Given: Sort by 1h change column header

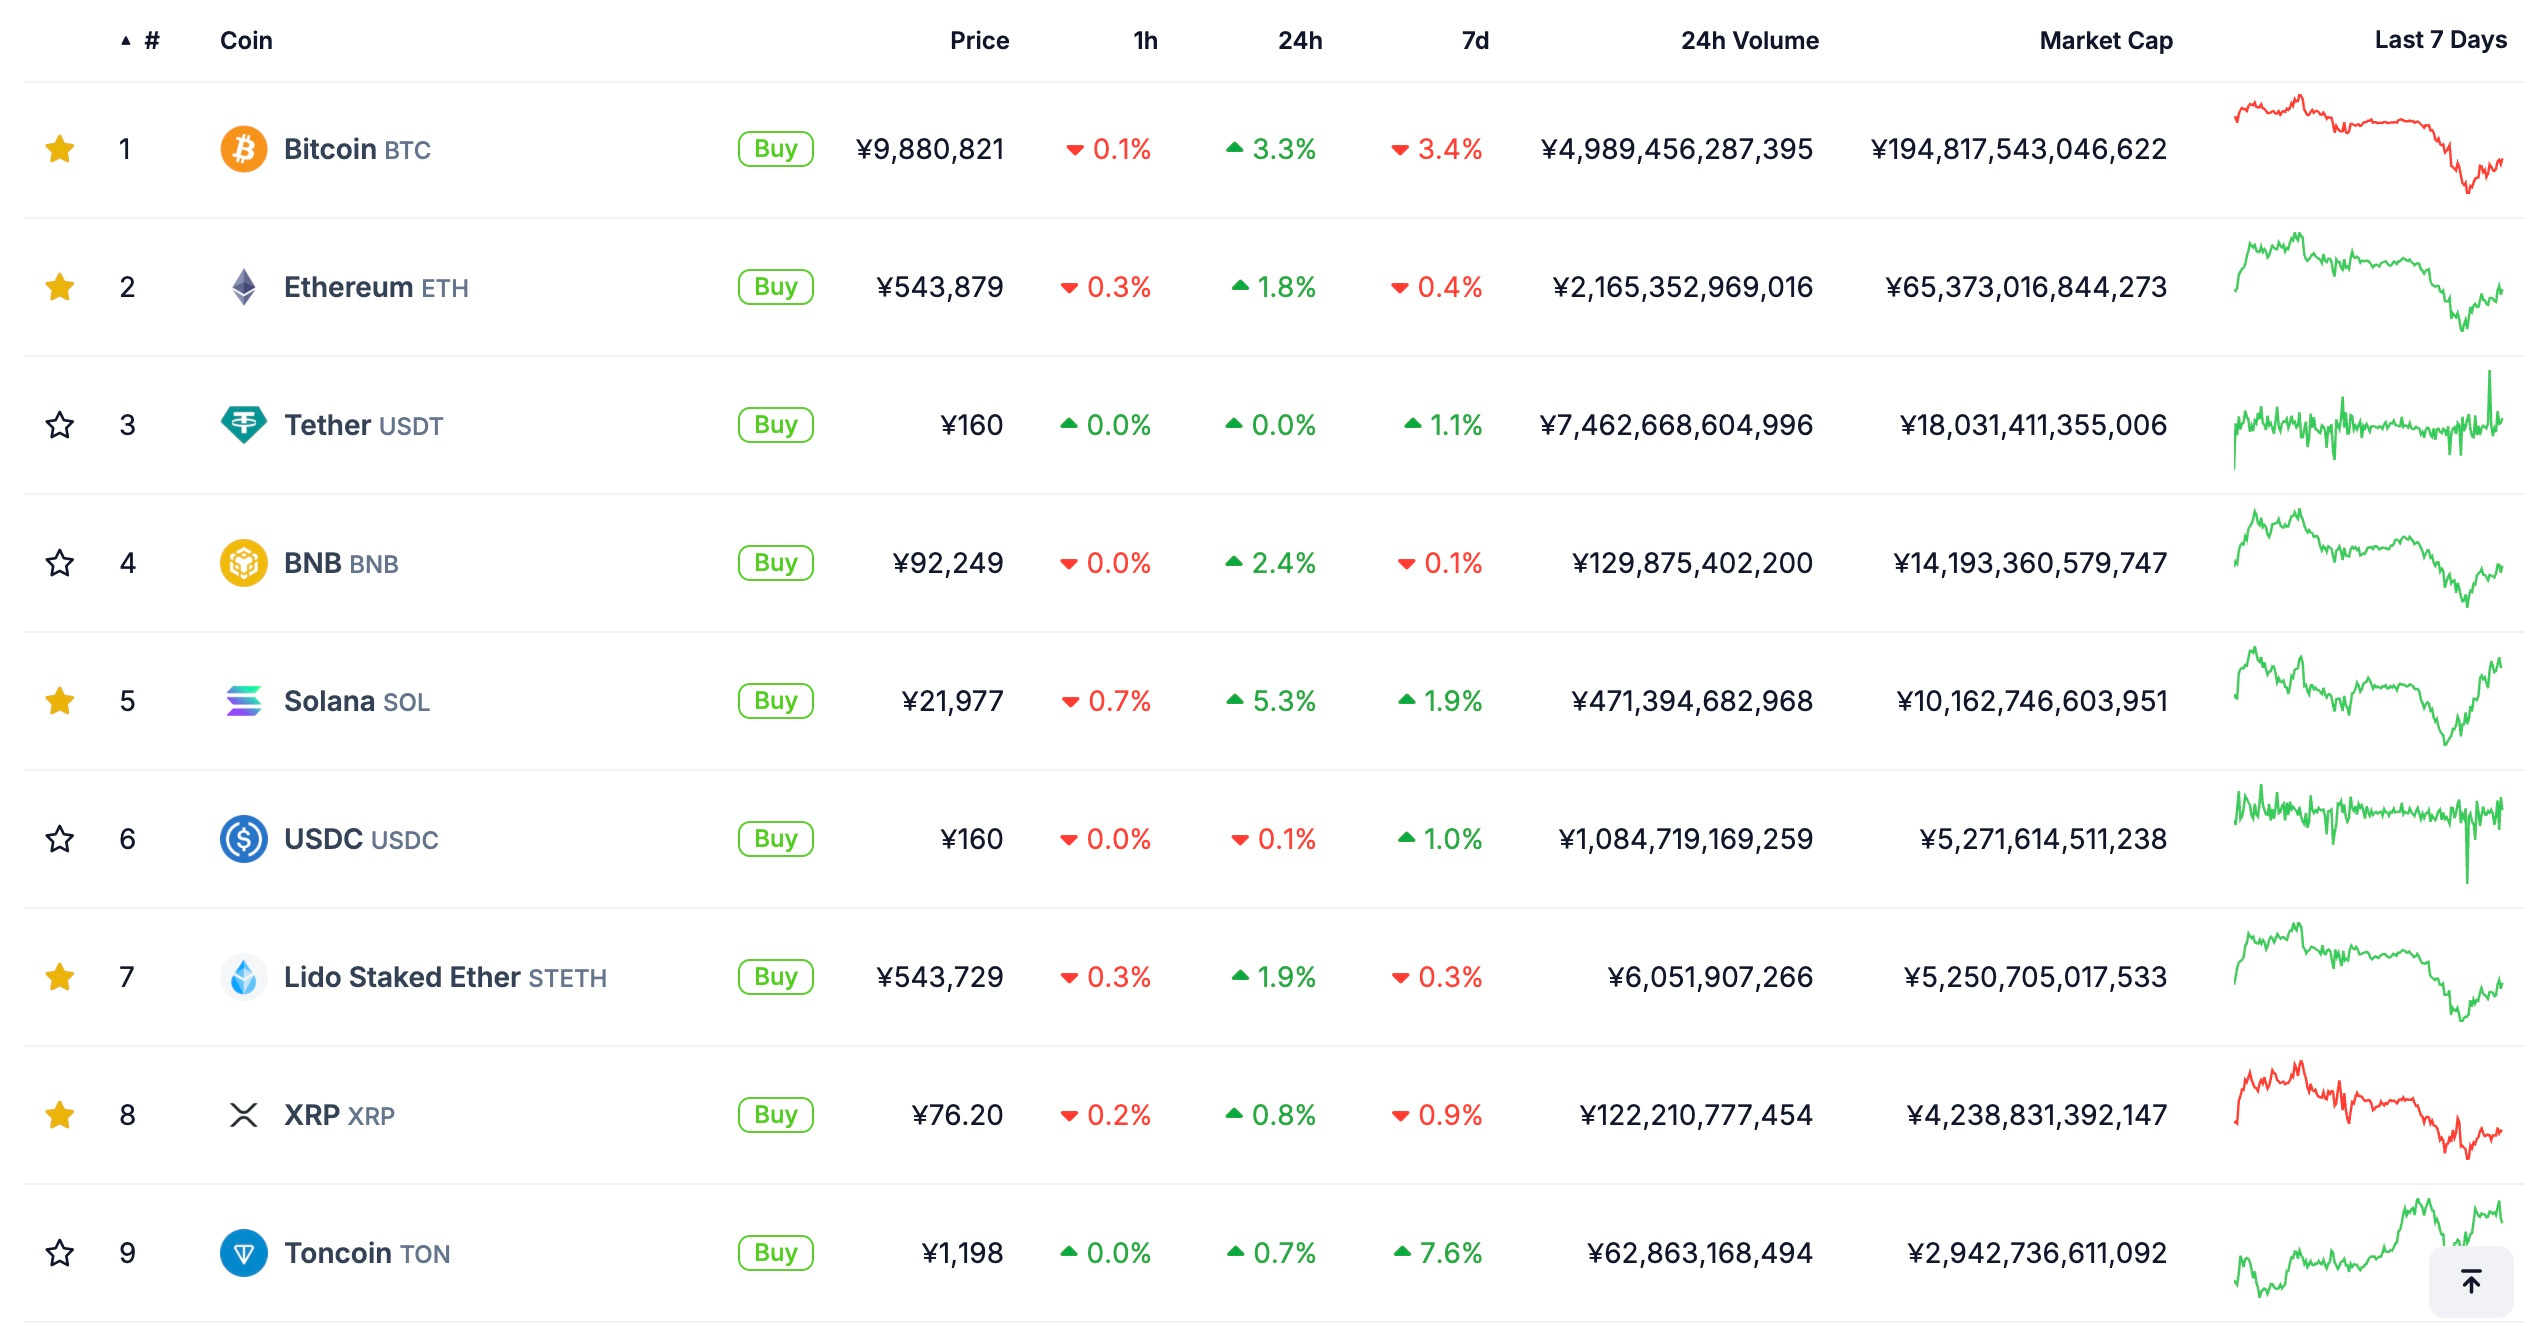Looking at the screenshot, I should click(1145, 41).
